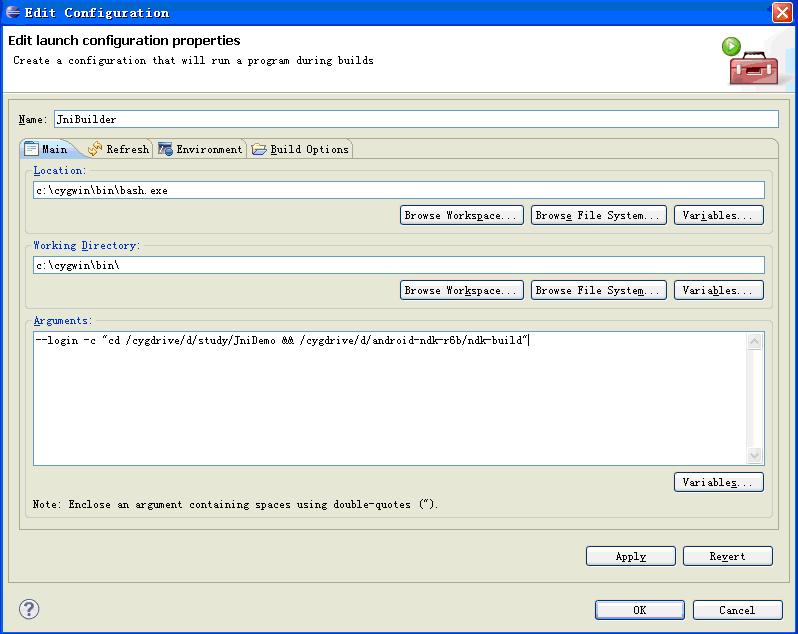Apply the configuration changes
This screenshot has height=634, width=798.
point(631,556)
